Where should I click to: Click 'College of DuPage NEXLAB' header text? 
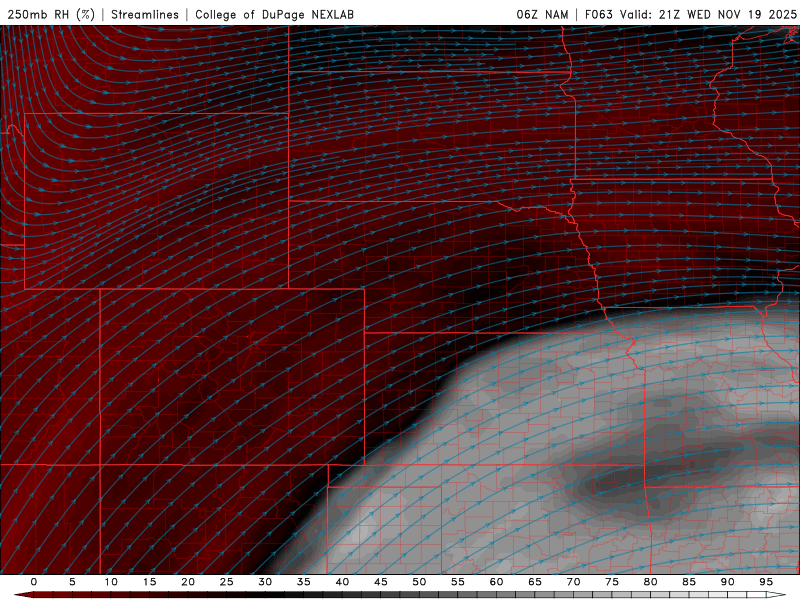[x=274, y=14]
